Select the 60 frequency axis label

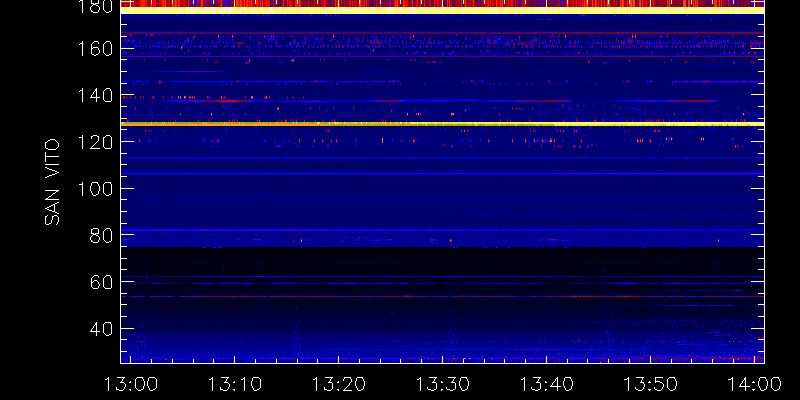(x=101, y=282)
